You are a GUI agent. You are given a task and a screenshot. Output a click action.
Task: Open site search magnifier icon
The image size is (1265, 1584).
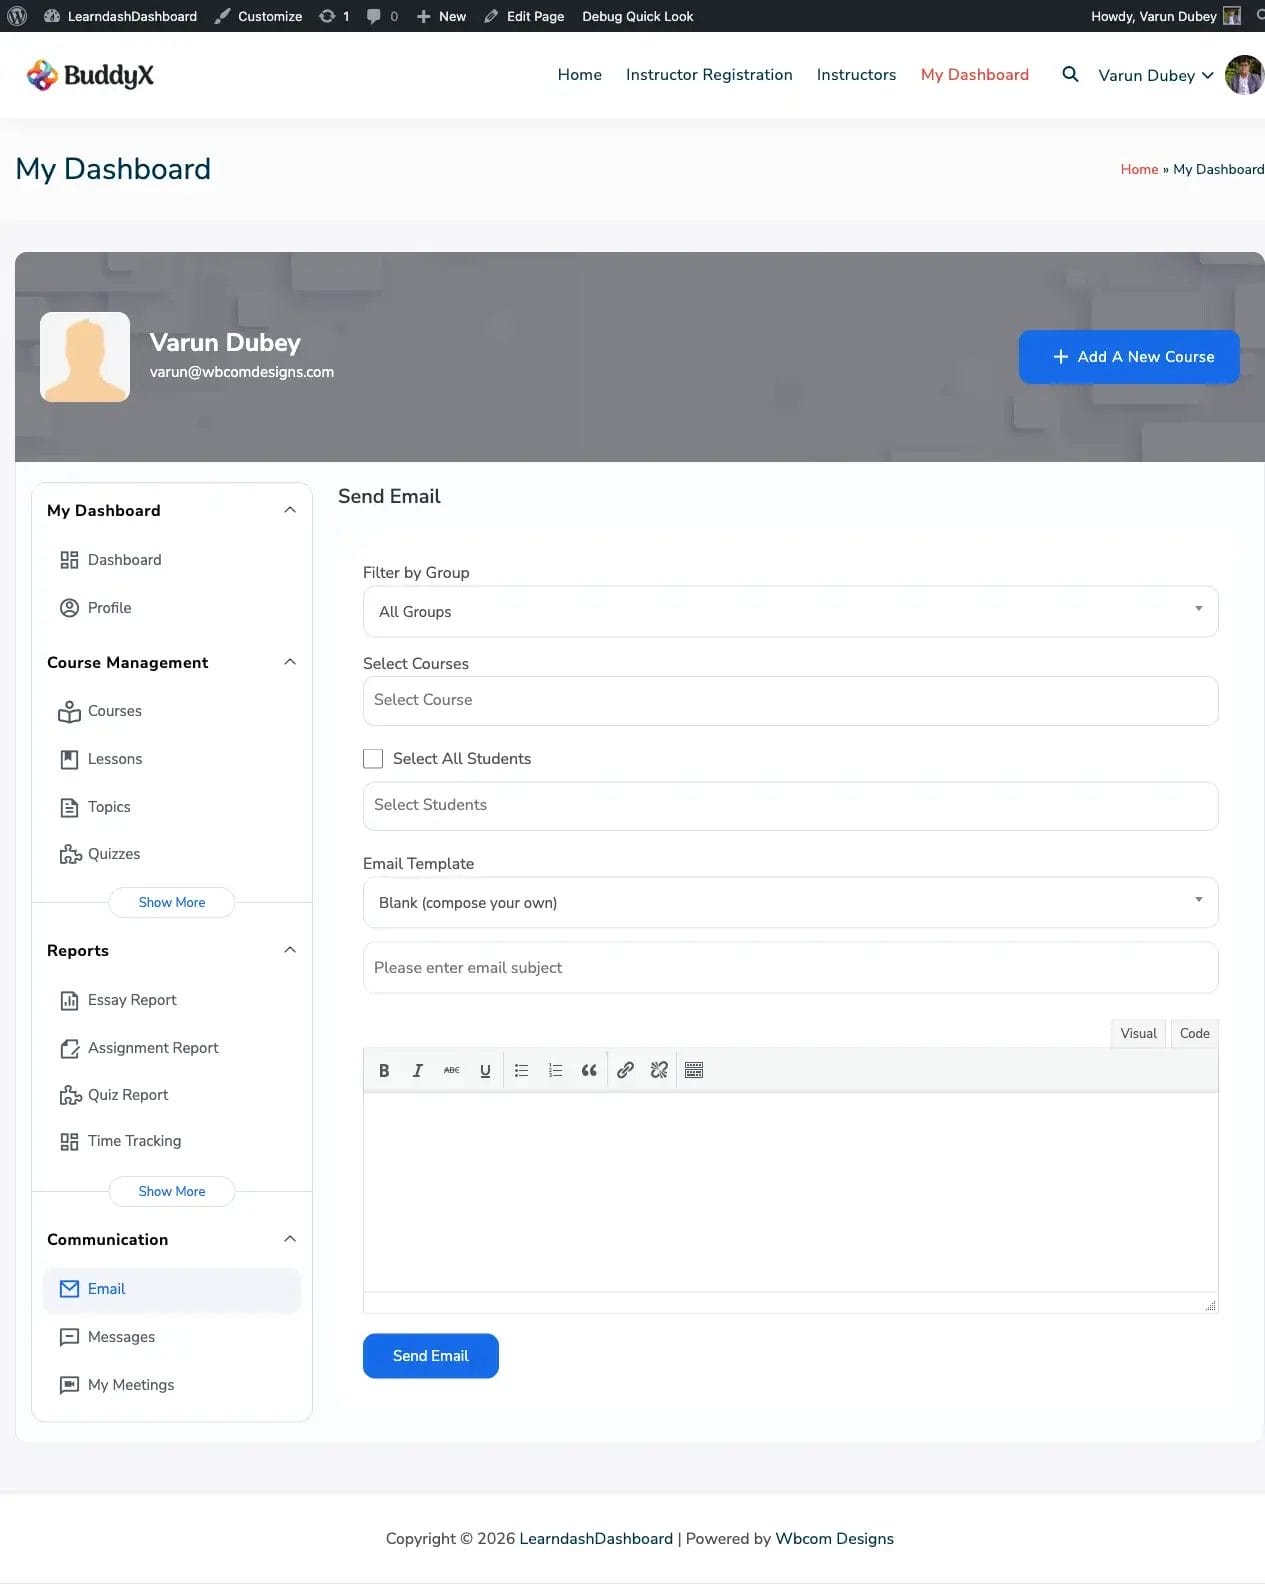pyautogui.click(x=1070, y=74)
